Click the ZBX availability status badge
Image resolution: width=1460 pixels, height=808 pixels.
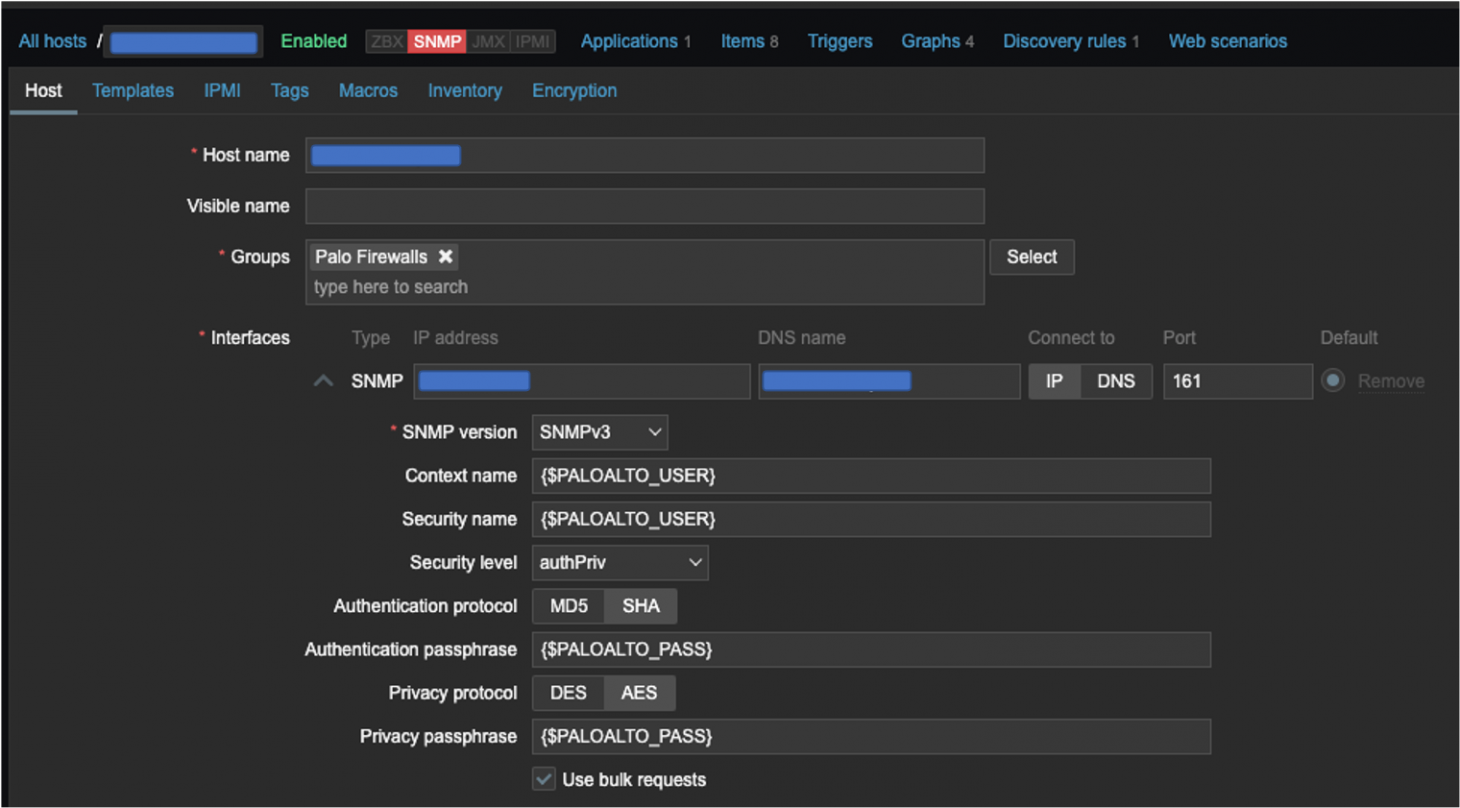387,41
